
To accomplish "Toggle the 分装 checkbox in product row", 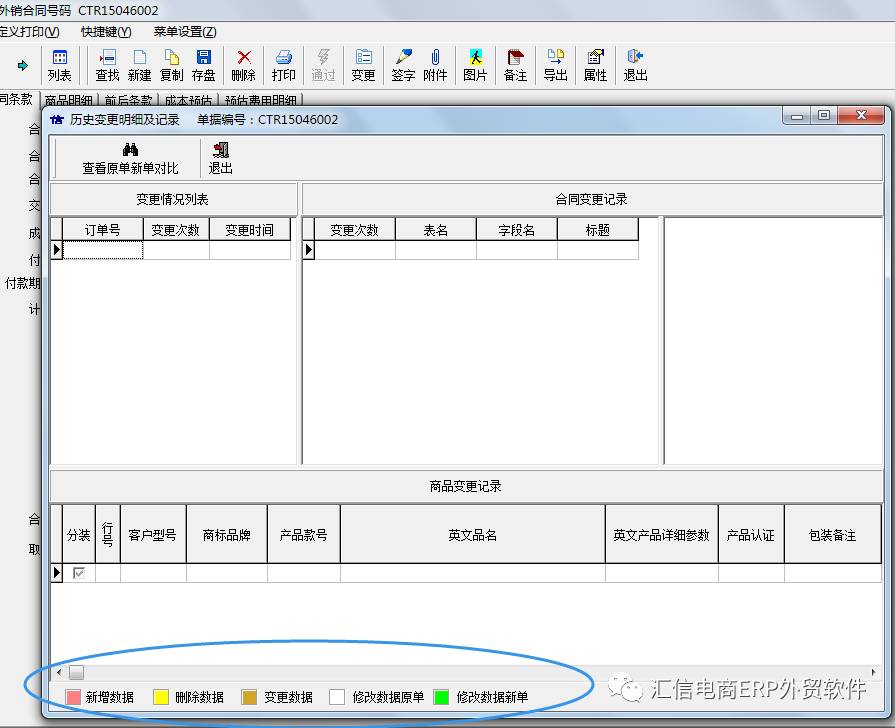I will 78,573.
